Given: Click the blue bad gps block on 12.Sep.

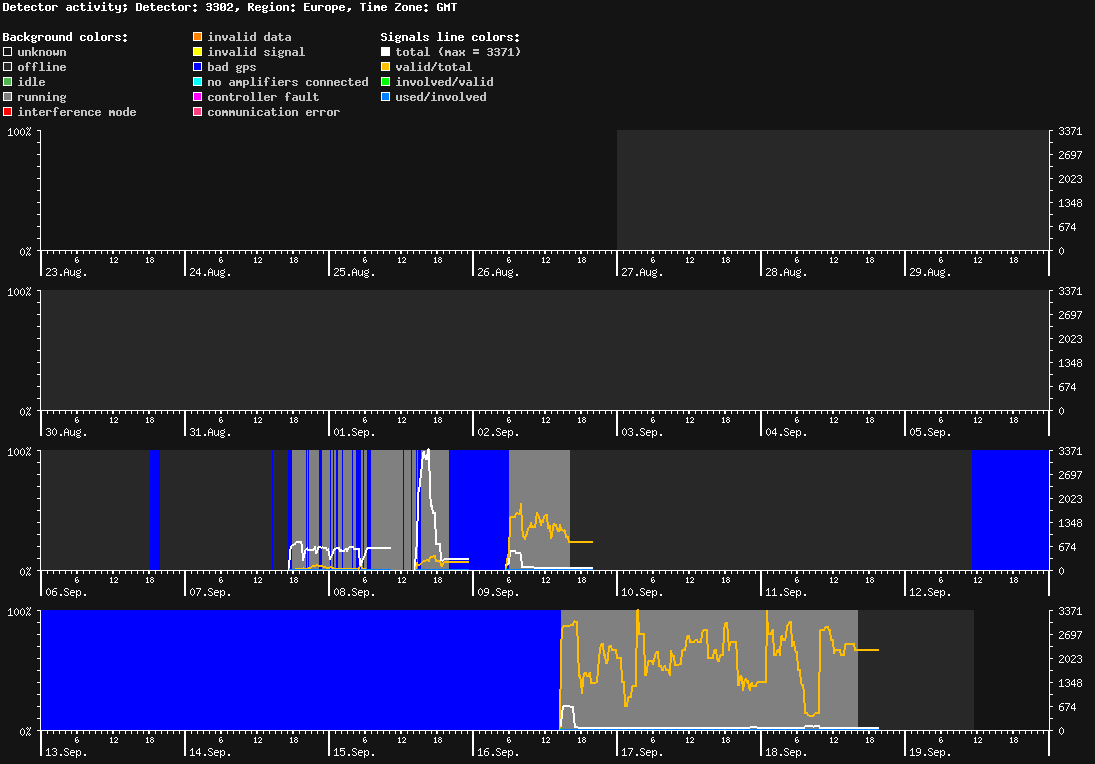Looking at the screenshot, I should click(x=1011, y=510).
